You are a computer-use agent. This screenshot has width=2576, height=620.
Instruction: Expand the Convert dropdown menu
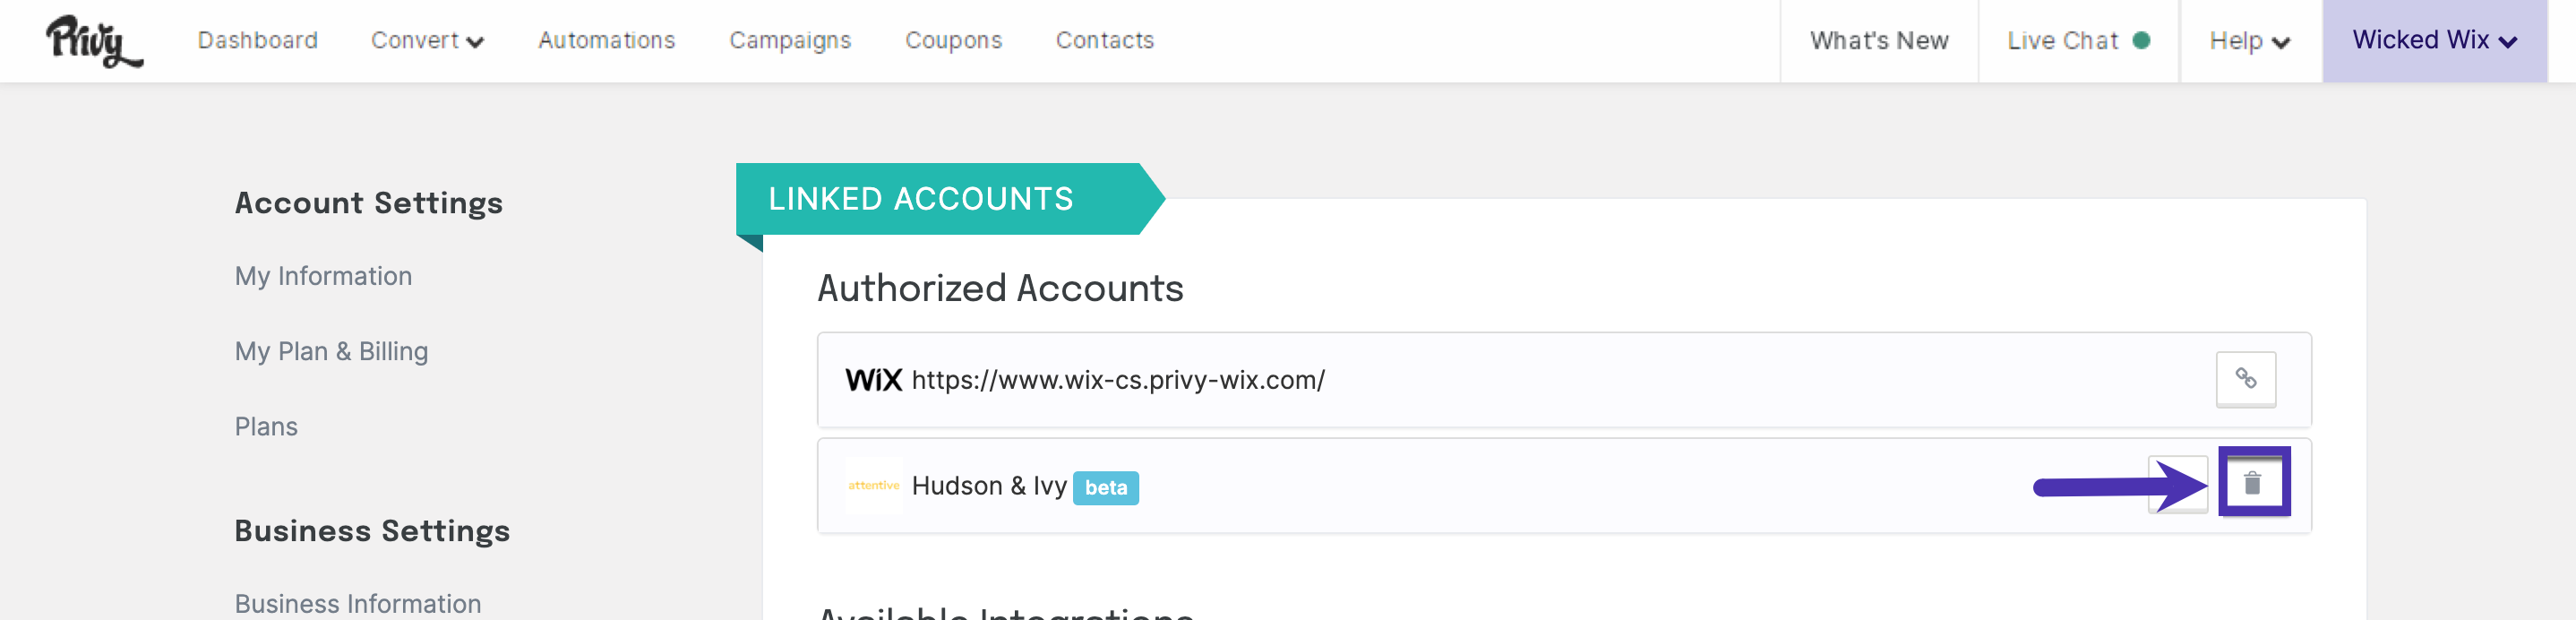pyautogui.click(x=427, y=41)
